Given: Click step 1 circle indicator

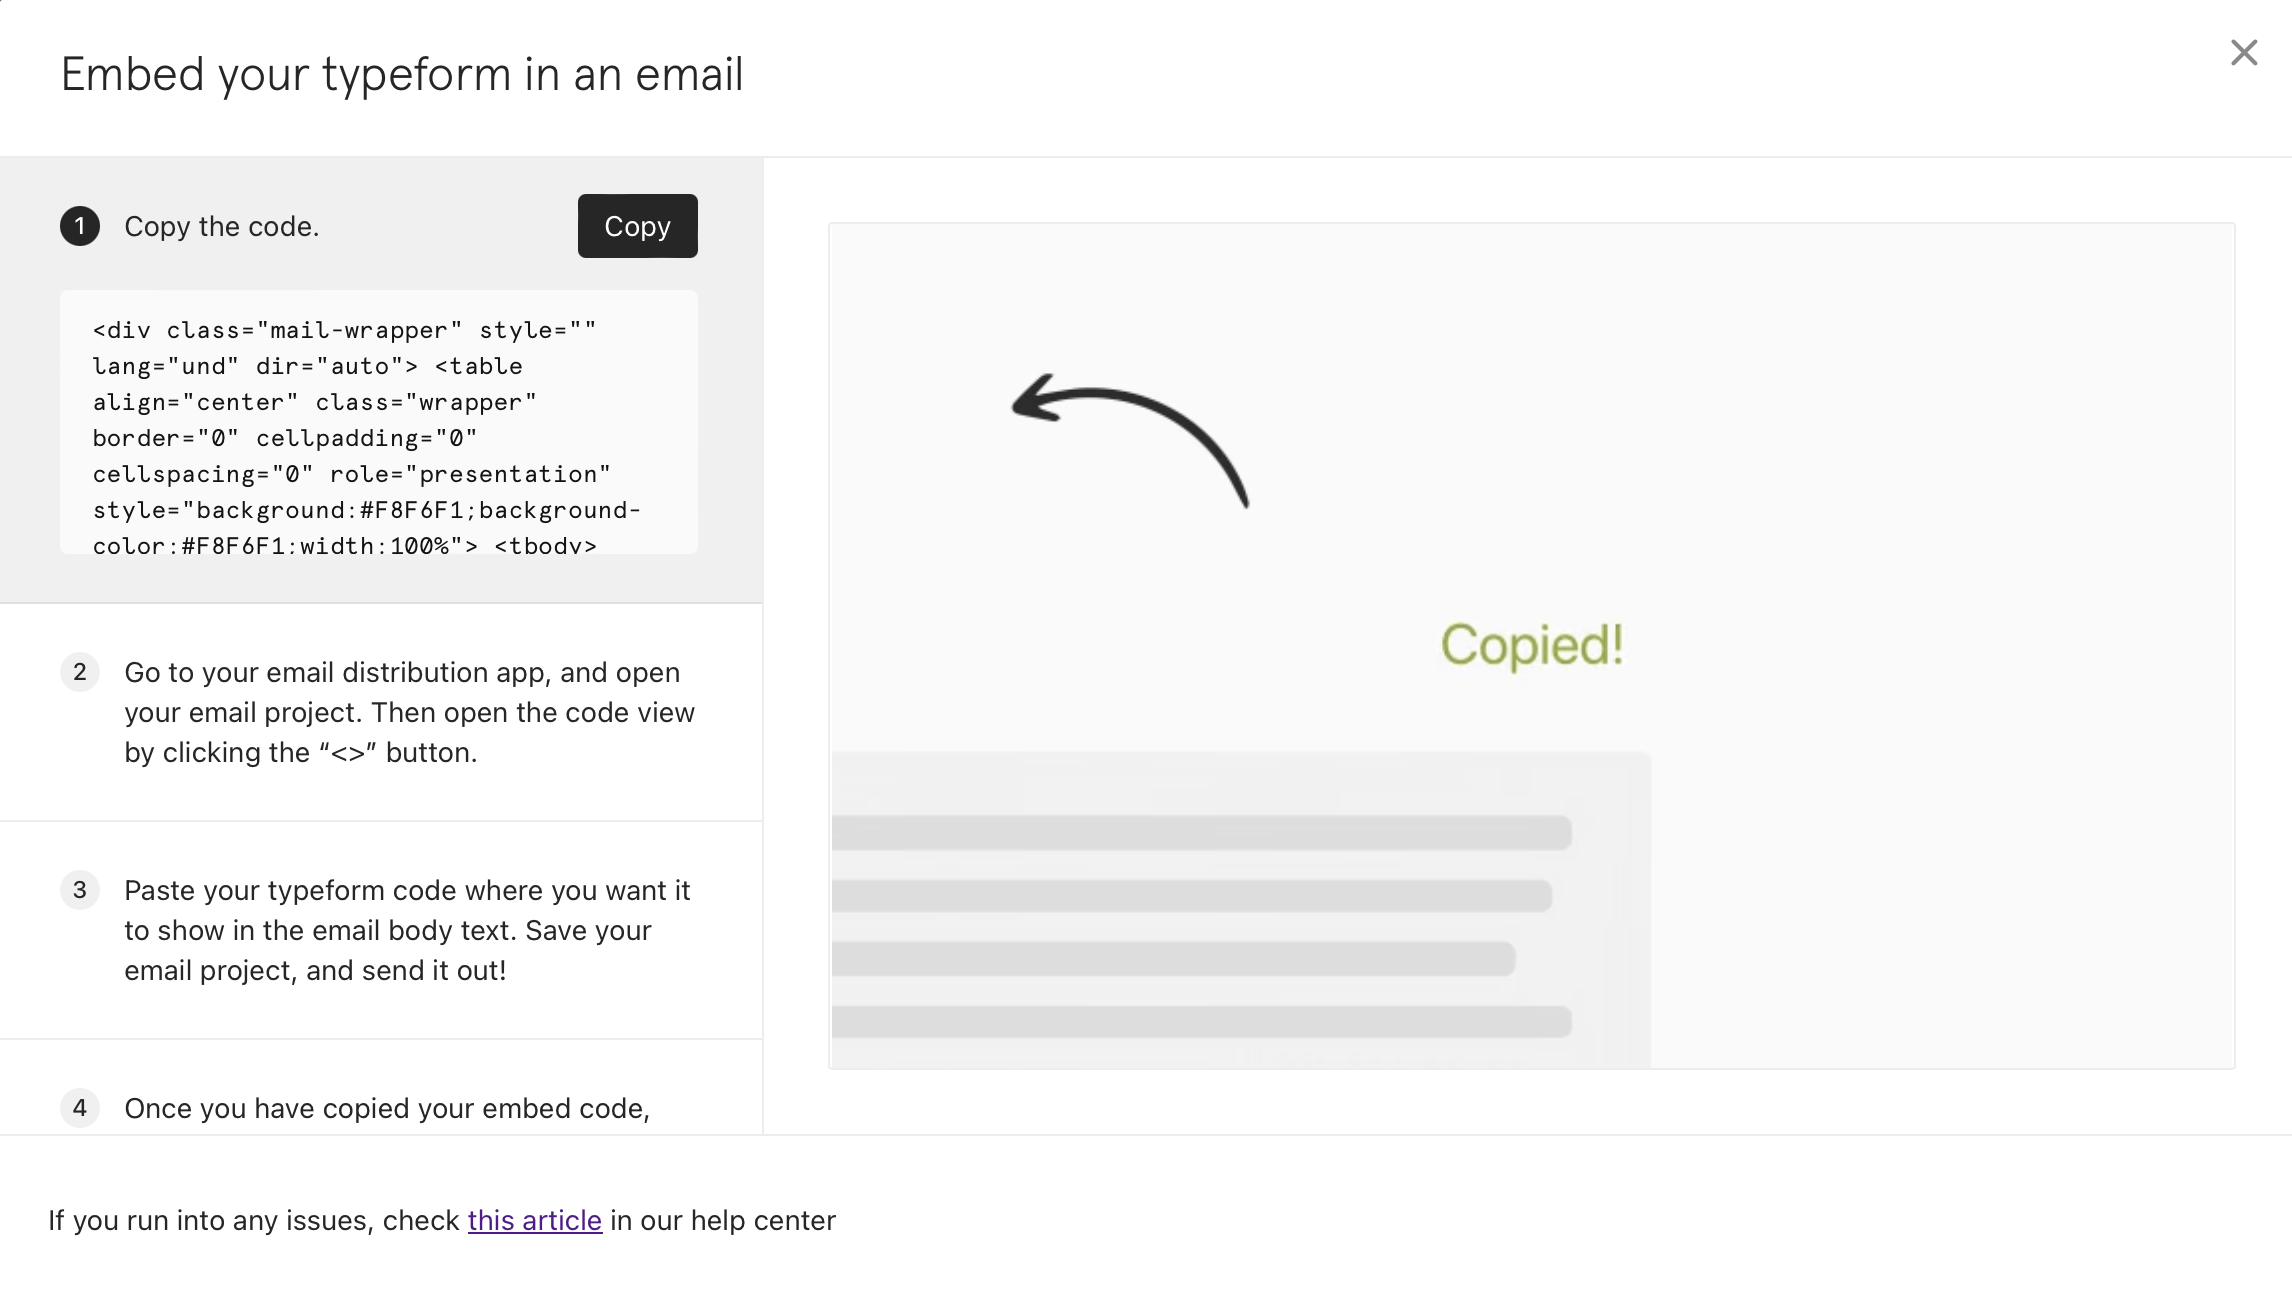Looking at the screenshot, I should tap(80, 226).
